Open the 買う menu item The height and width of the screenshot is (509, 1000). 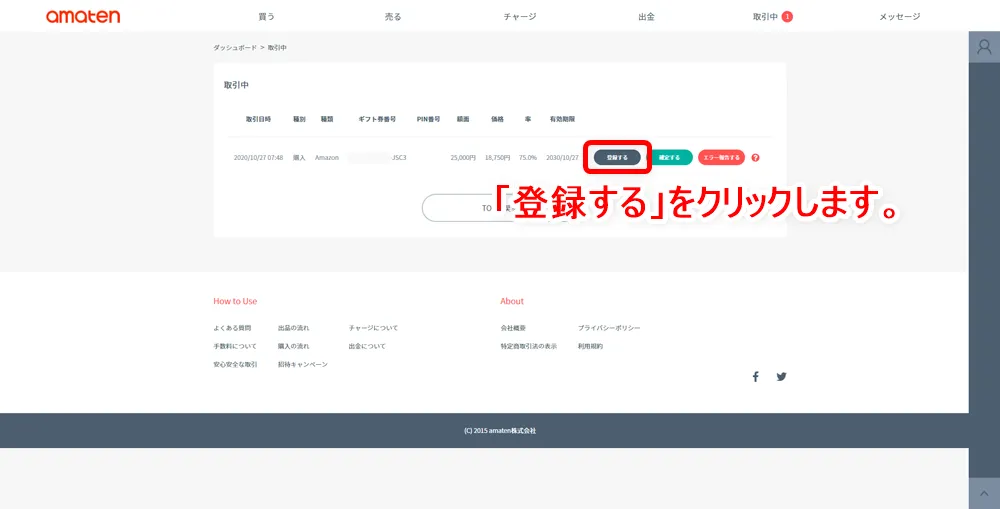(267, 17)
